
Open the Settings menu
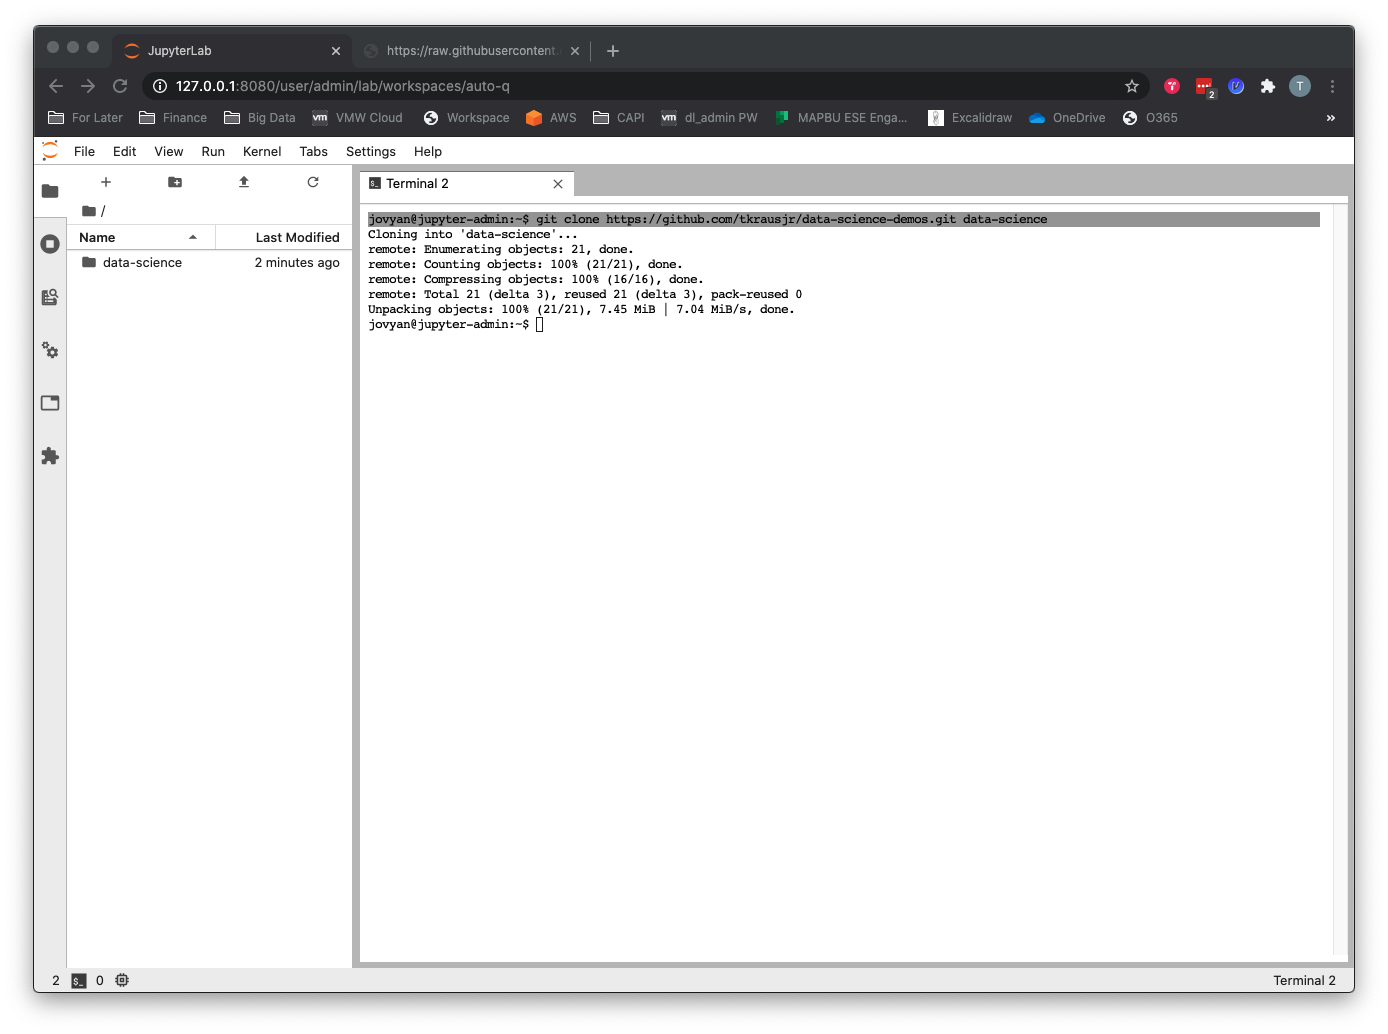coord(370,151)
